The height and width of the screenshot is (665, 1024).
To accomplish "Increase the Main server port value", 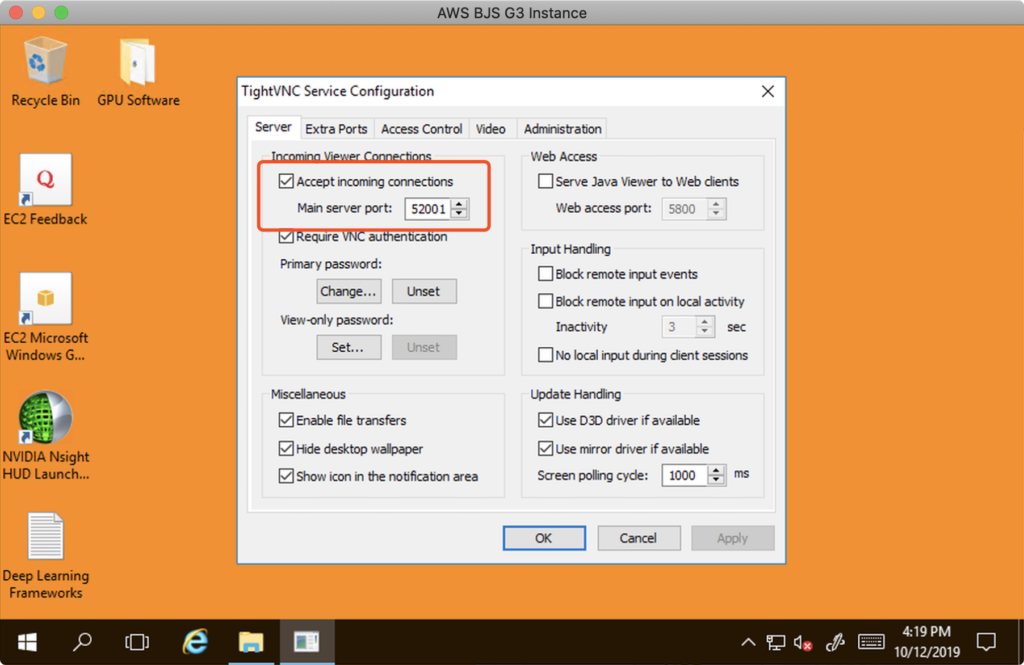I will click(x=459, y=204).
